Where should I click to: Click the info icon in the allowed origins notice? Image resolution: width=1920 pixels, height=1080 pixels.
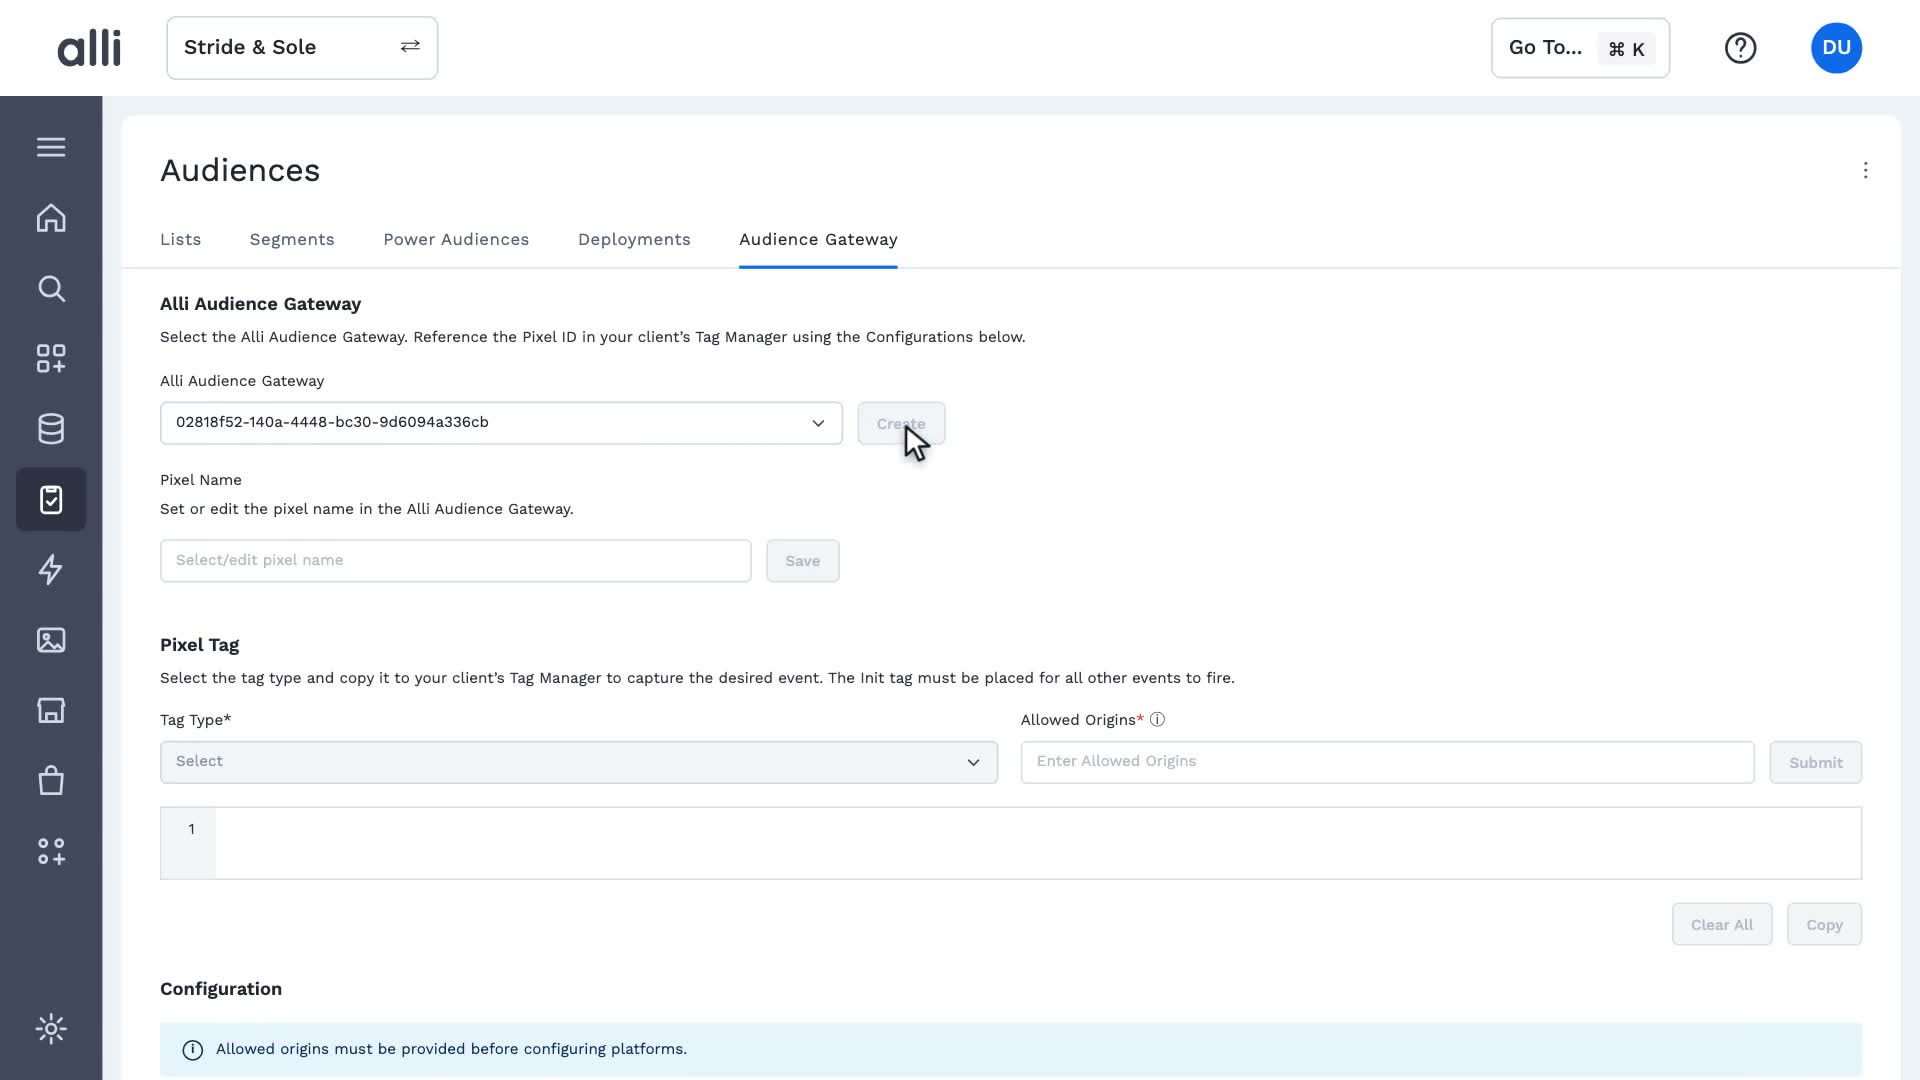tap(192, 1050)
